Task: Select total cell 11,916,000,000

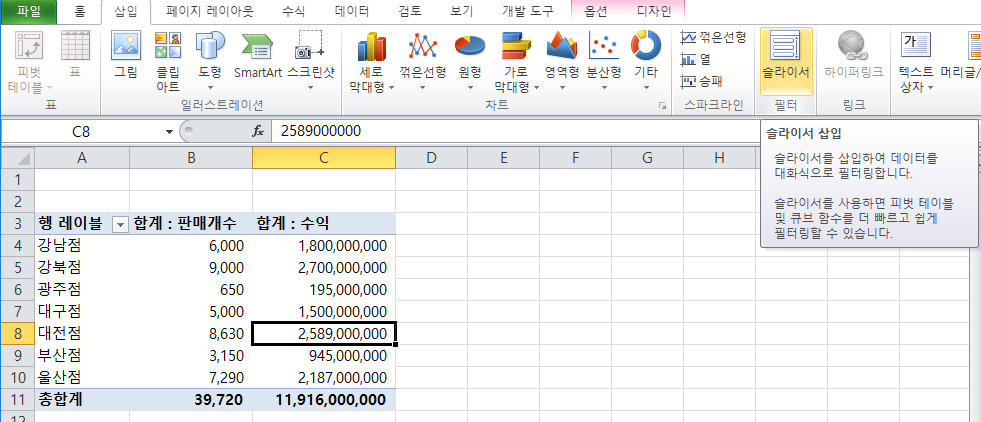Action: [324, 399]
